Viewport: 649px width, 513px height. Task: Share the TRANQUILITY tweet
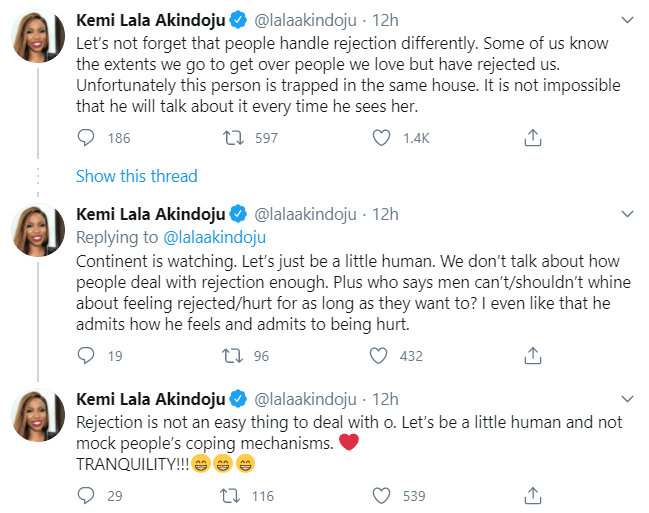tap(534, 494)
